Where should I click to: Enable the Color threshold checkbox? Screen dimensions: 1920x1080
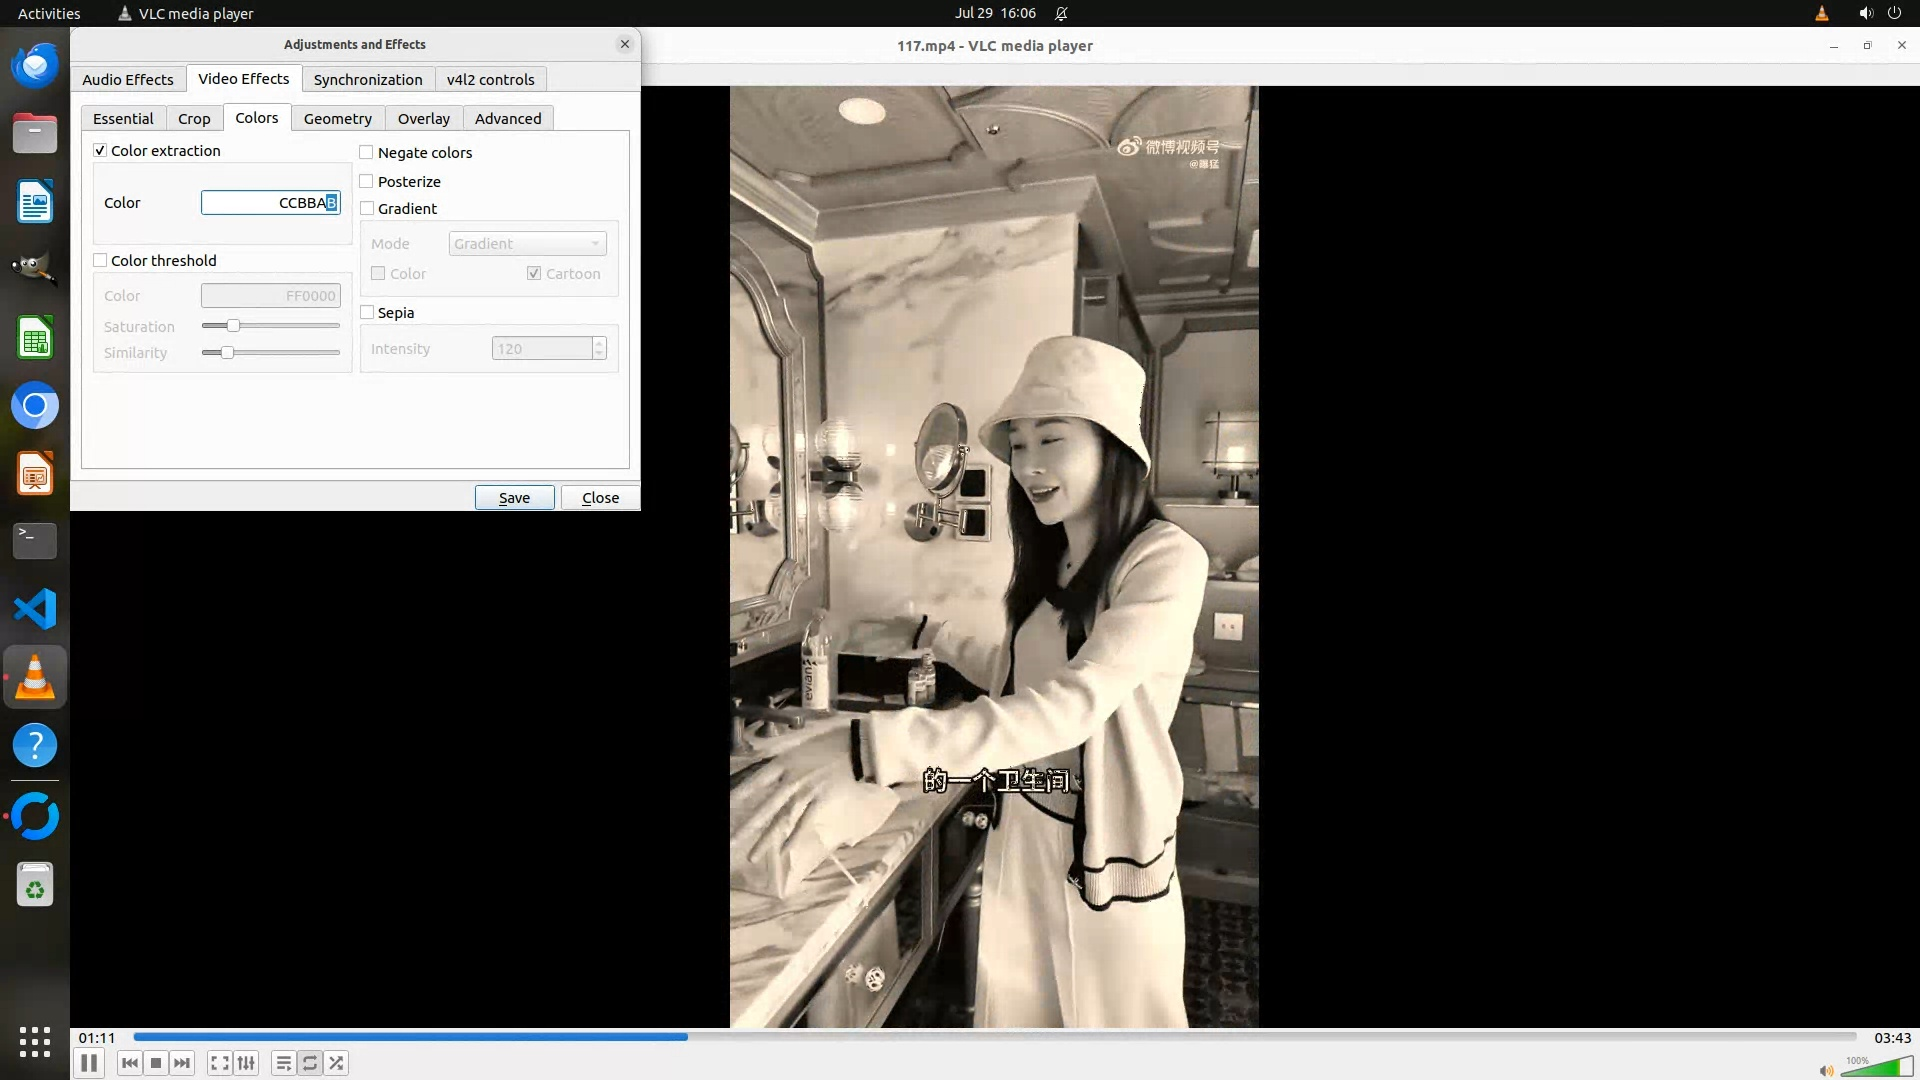click(x=100, y=261)
